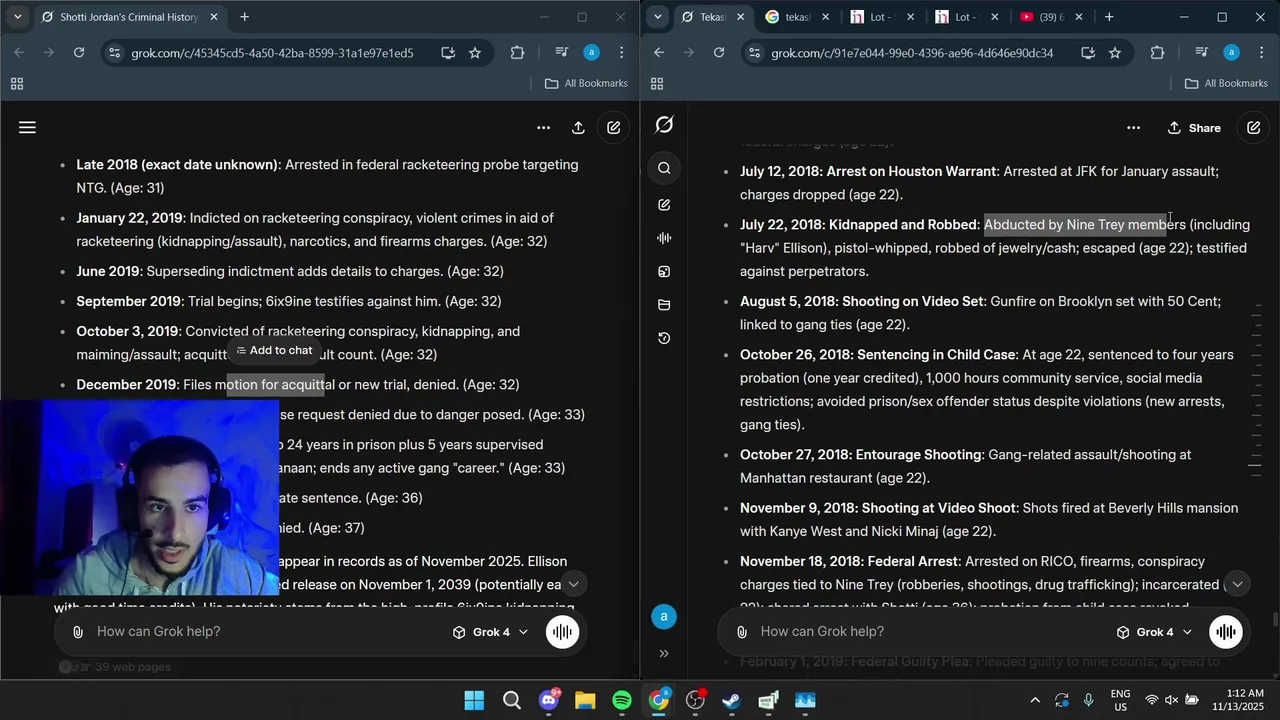This screenshot has height=720, width=1280.
Task: Open tab search dropdown in left browser
Action: point(17,17)
